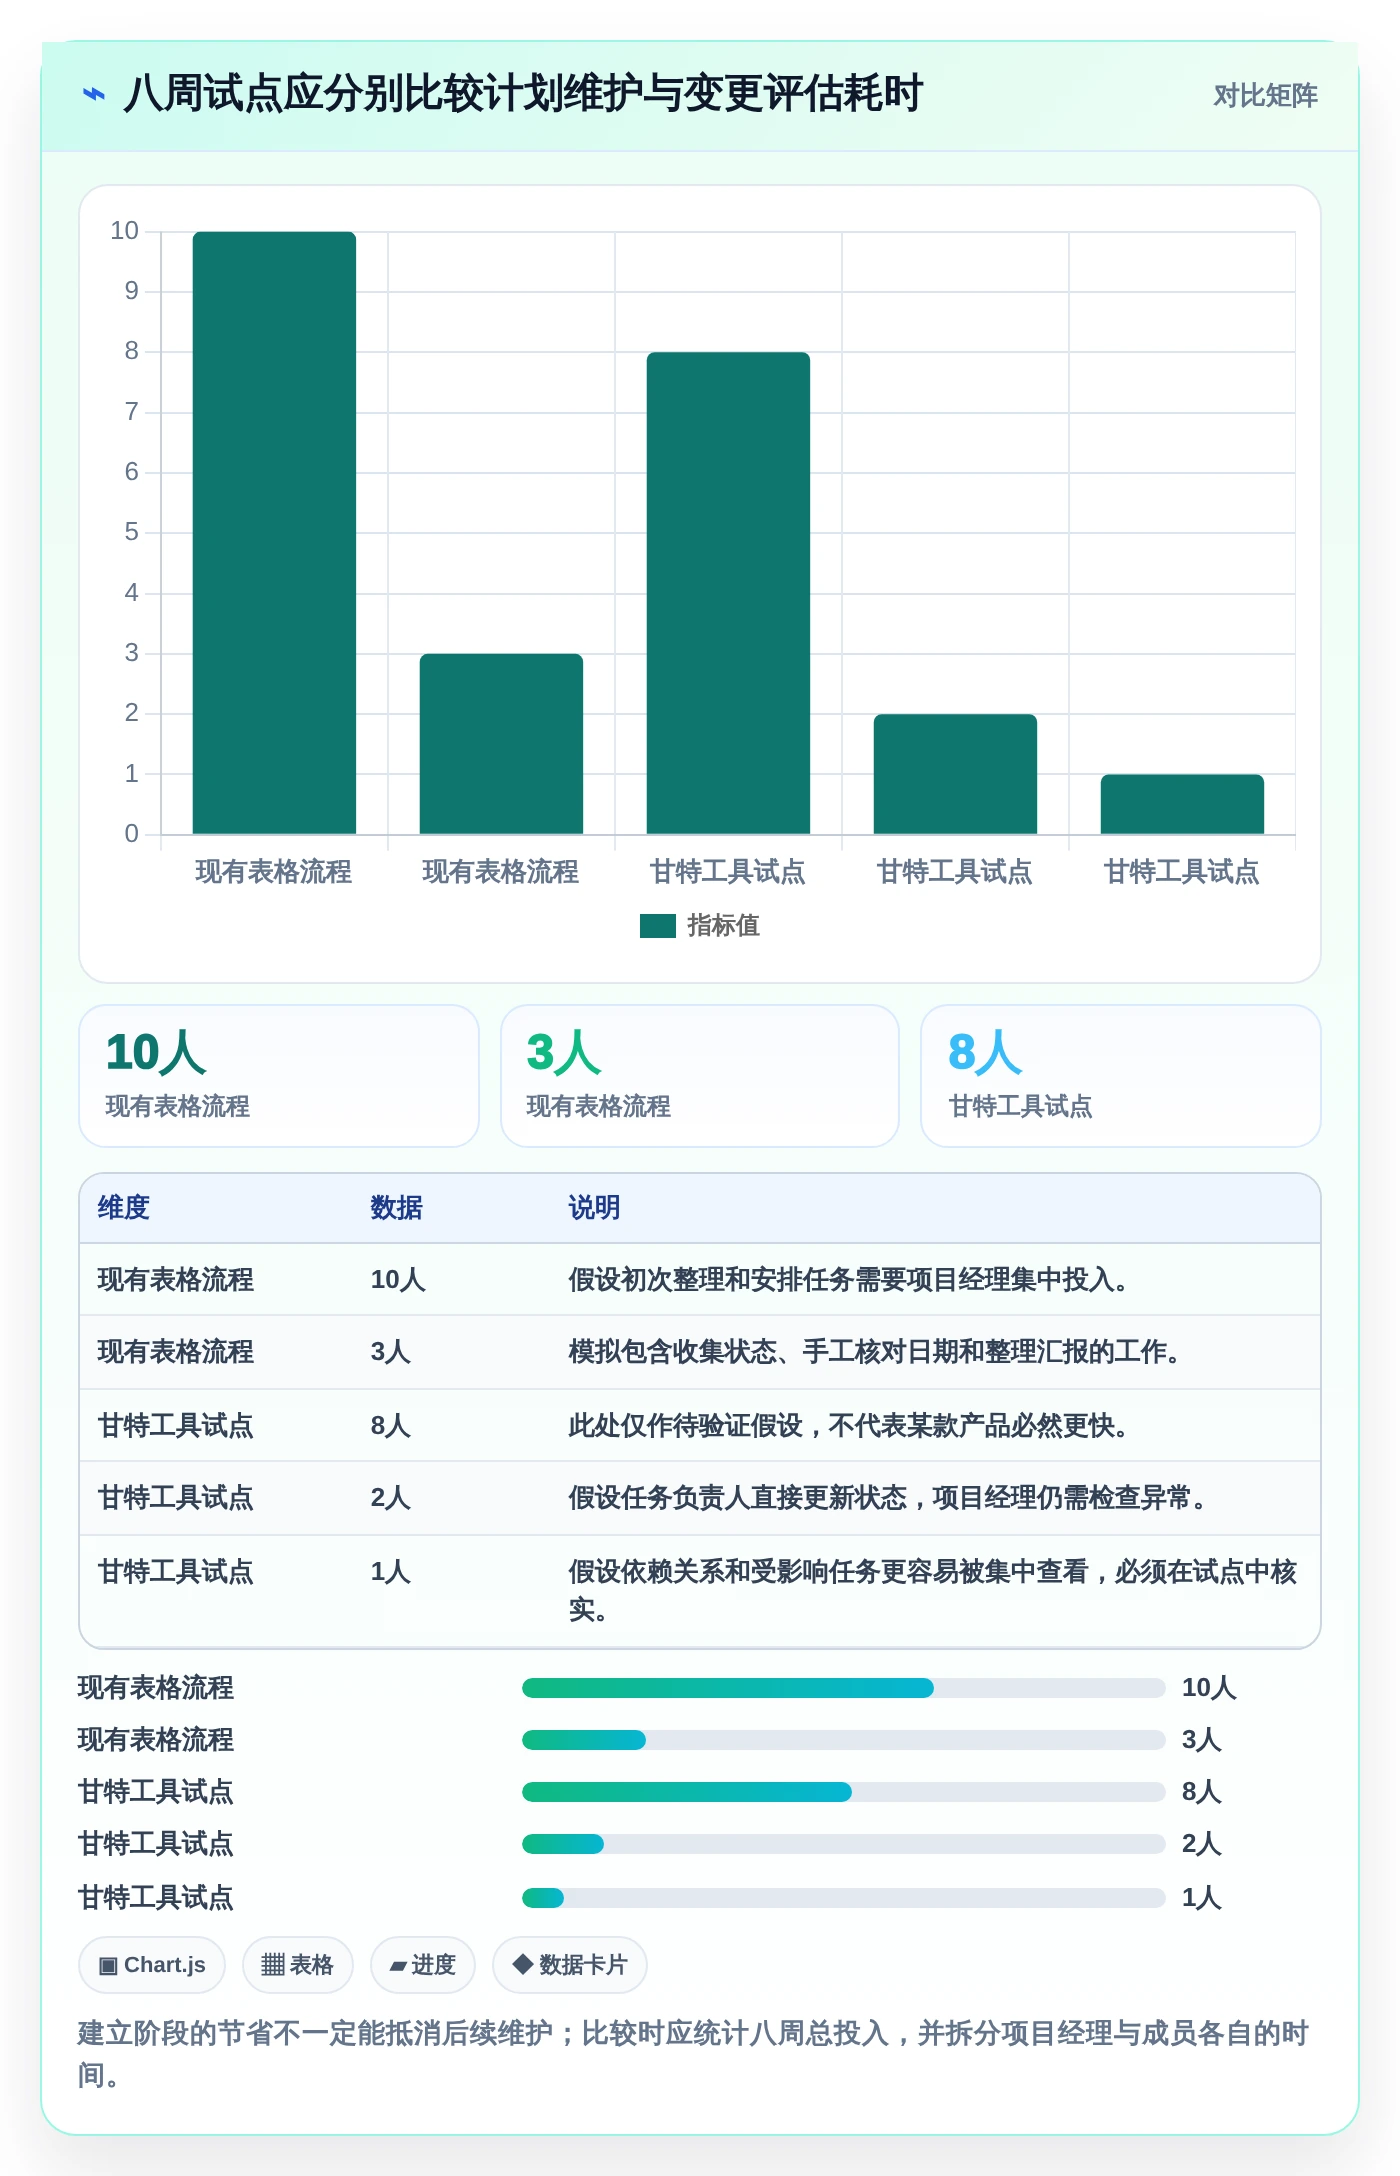Click the grid icon in 表格 chip
The width and height of the screenshot is (1400, 2176).
pyautogui.click(x=273, y=1966)
